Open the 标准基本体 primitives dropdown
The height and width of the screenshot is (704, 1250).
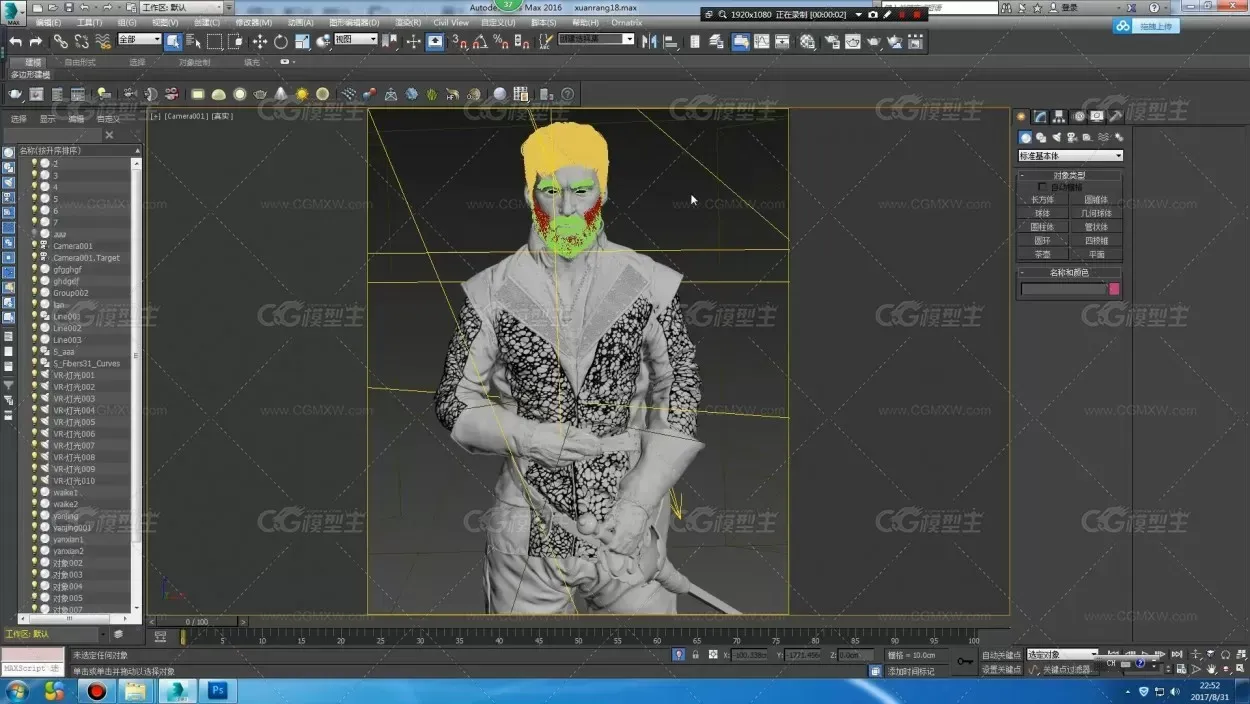tap(1071, 156)
